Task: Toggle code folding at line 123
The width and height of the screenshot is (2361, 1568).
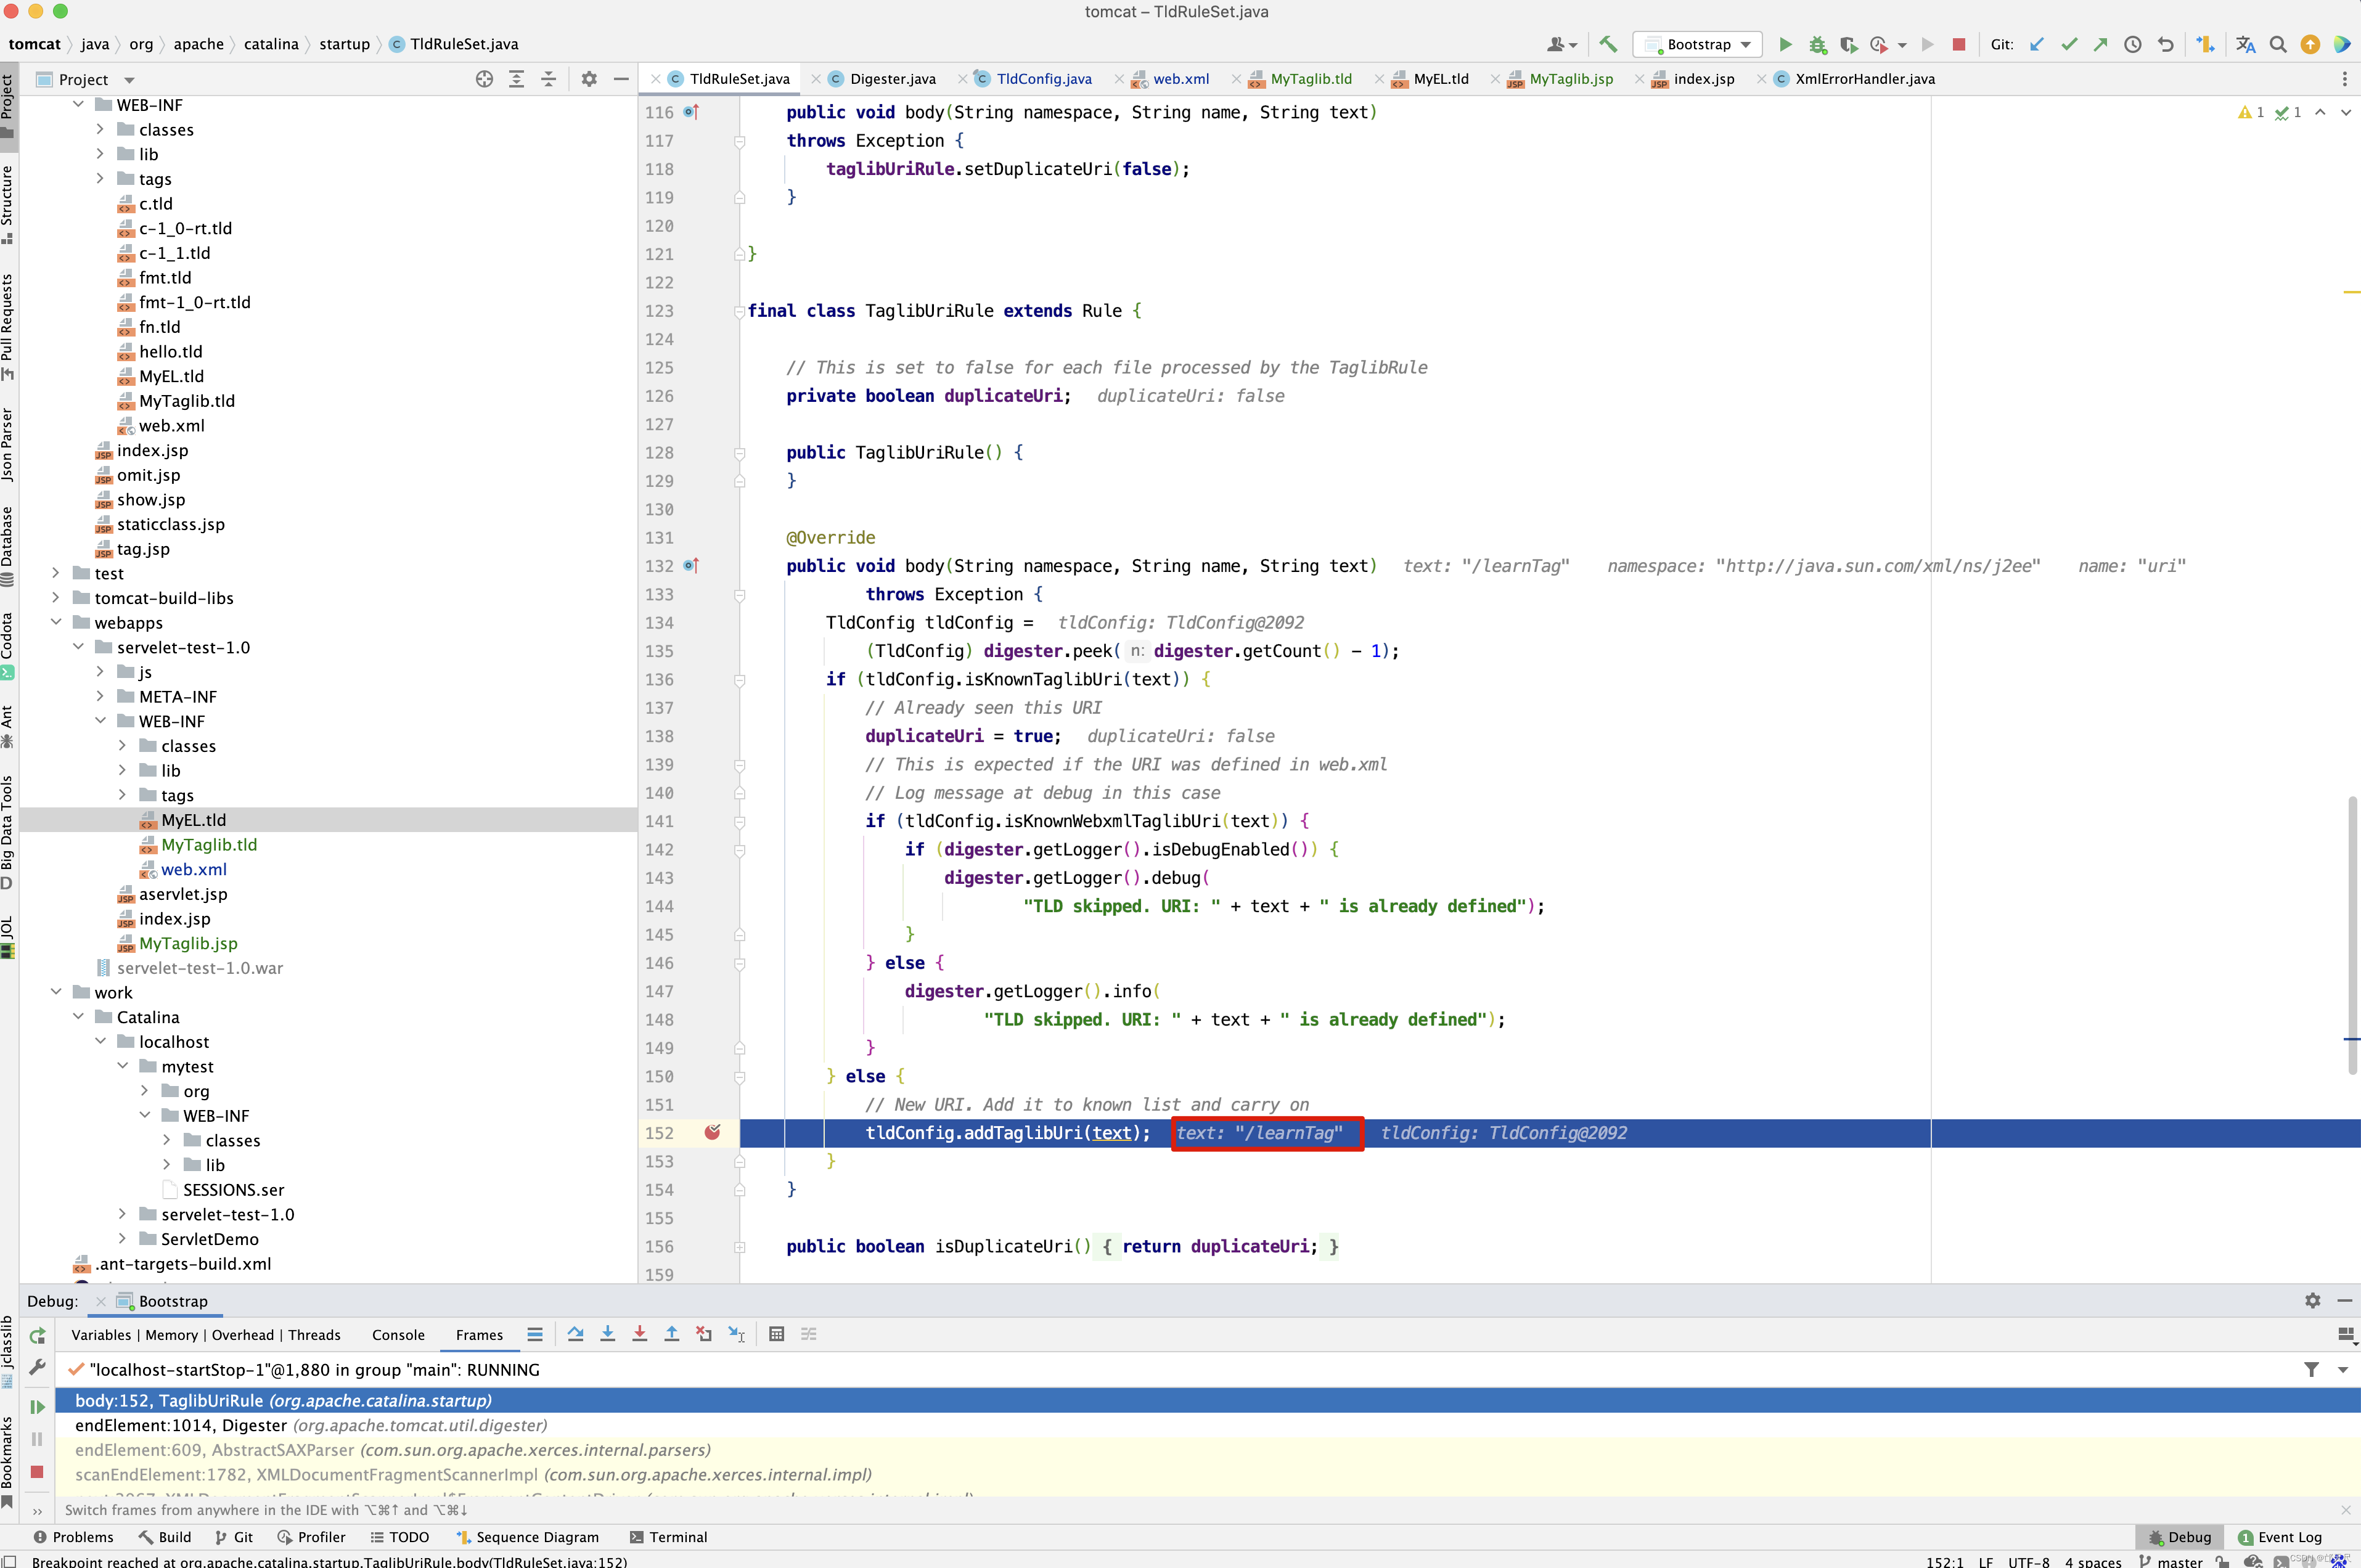Action: (x=740, y=311)
